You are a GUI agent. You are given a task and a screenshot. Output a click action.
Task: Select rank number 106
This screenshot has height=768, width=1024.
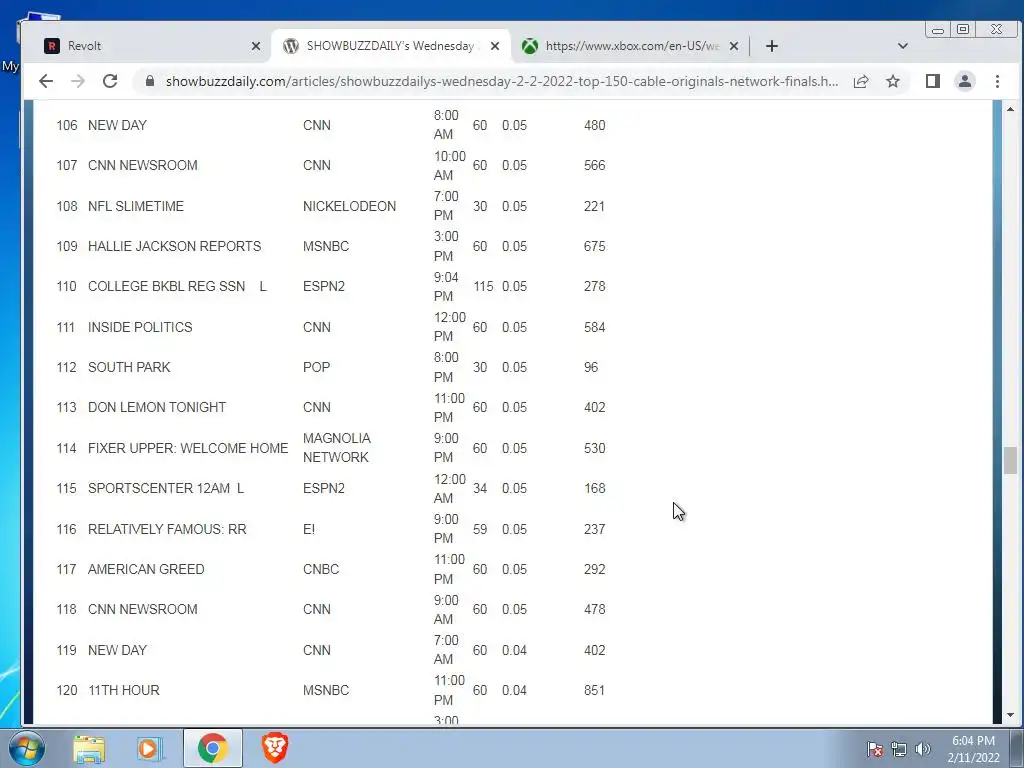(67, 125)
